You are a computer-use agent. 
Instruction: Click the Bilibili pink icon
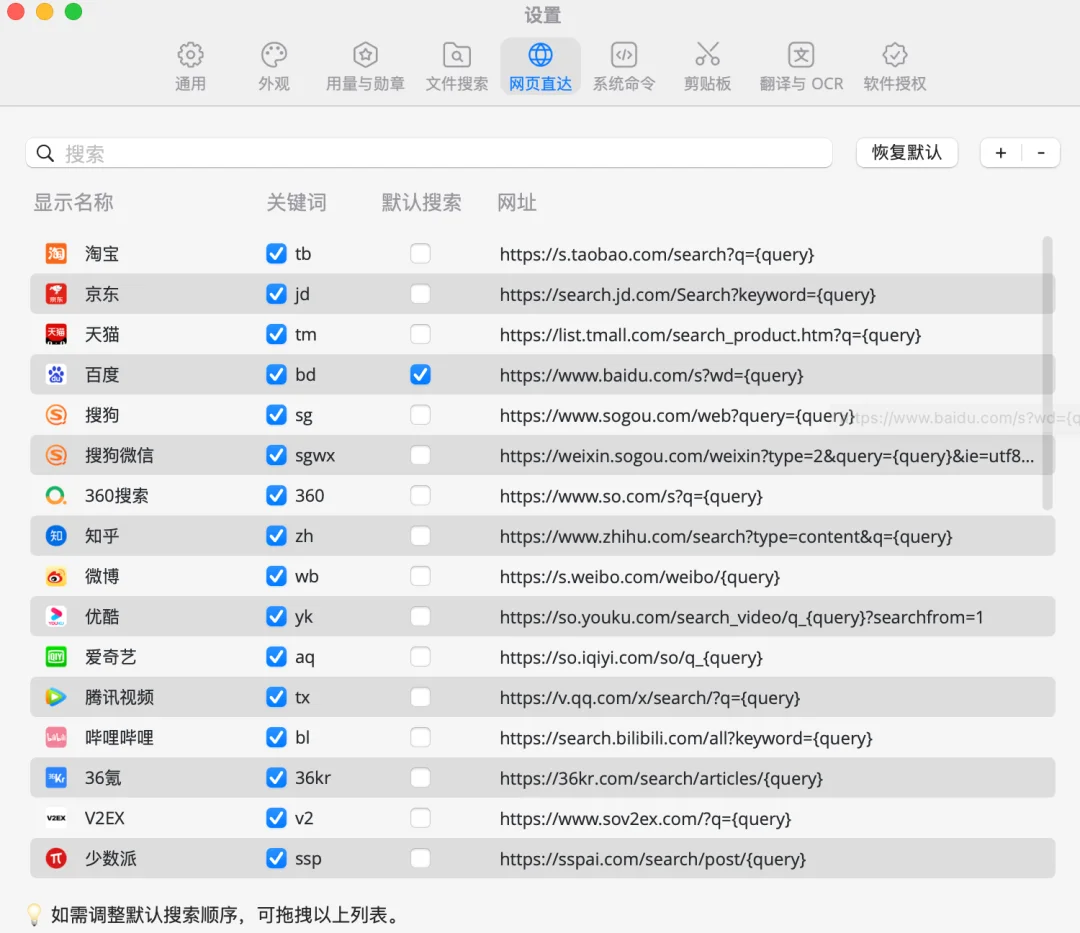point(56,738)
